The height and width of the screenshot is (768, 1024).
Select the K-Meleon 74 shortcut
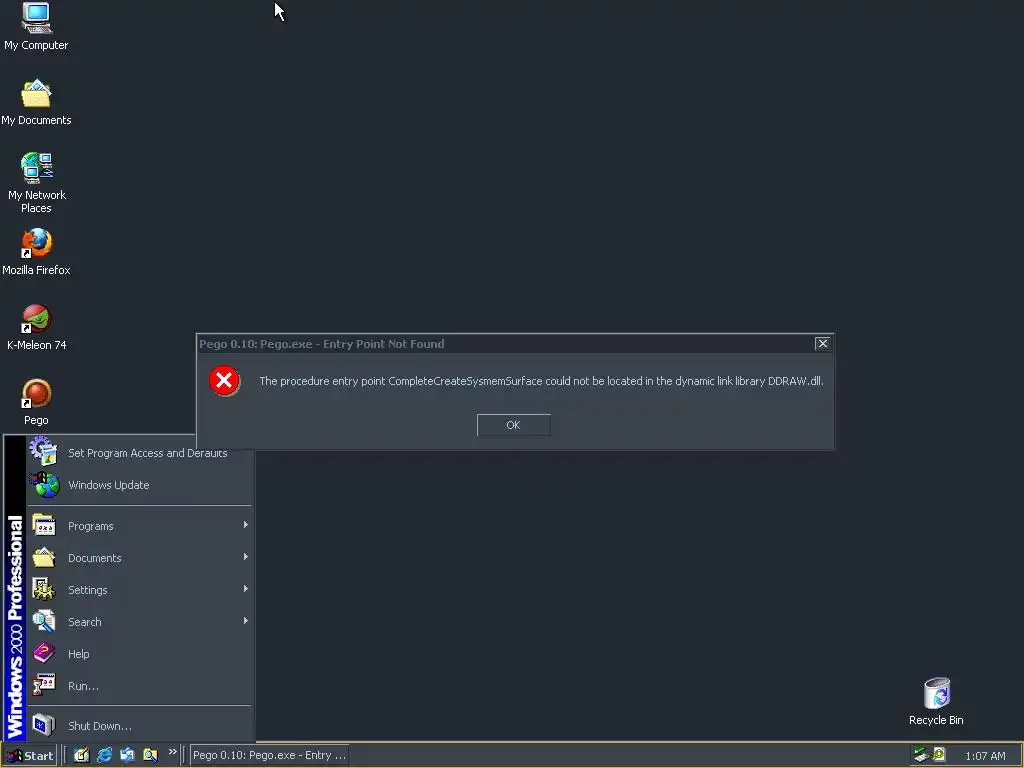36,327
